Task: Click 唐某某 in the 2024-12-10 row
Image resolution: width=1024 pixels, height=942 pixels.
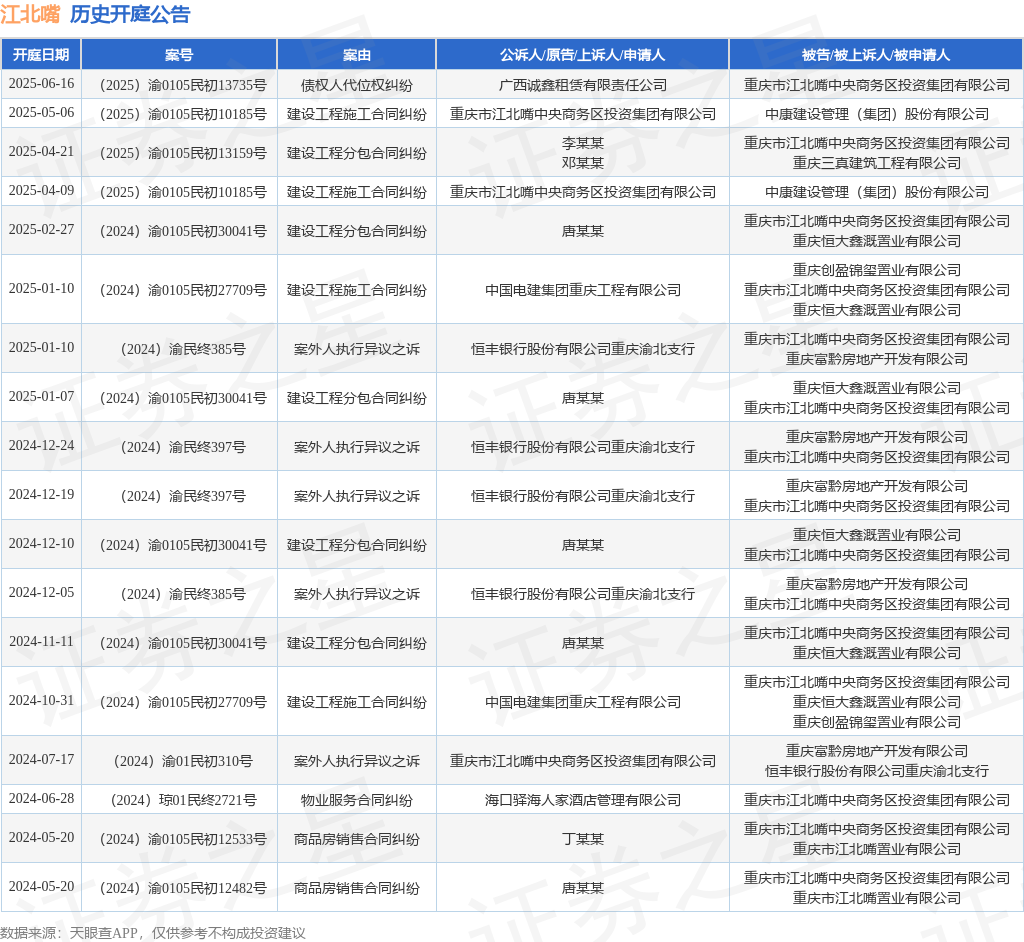Action: 583,545
